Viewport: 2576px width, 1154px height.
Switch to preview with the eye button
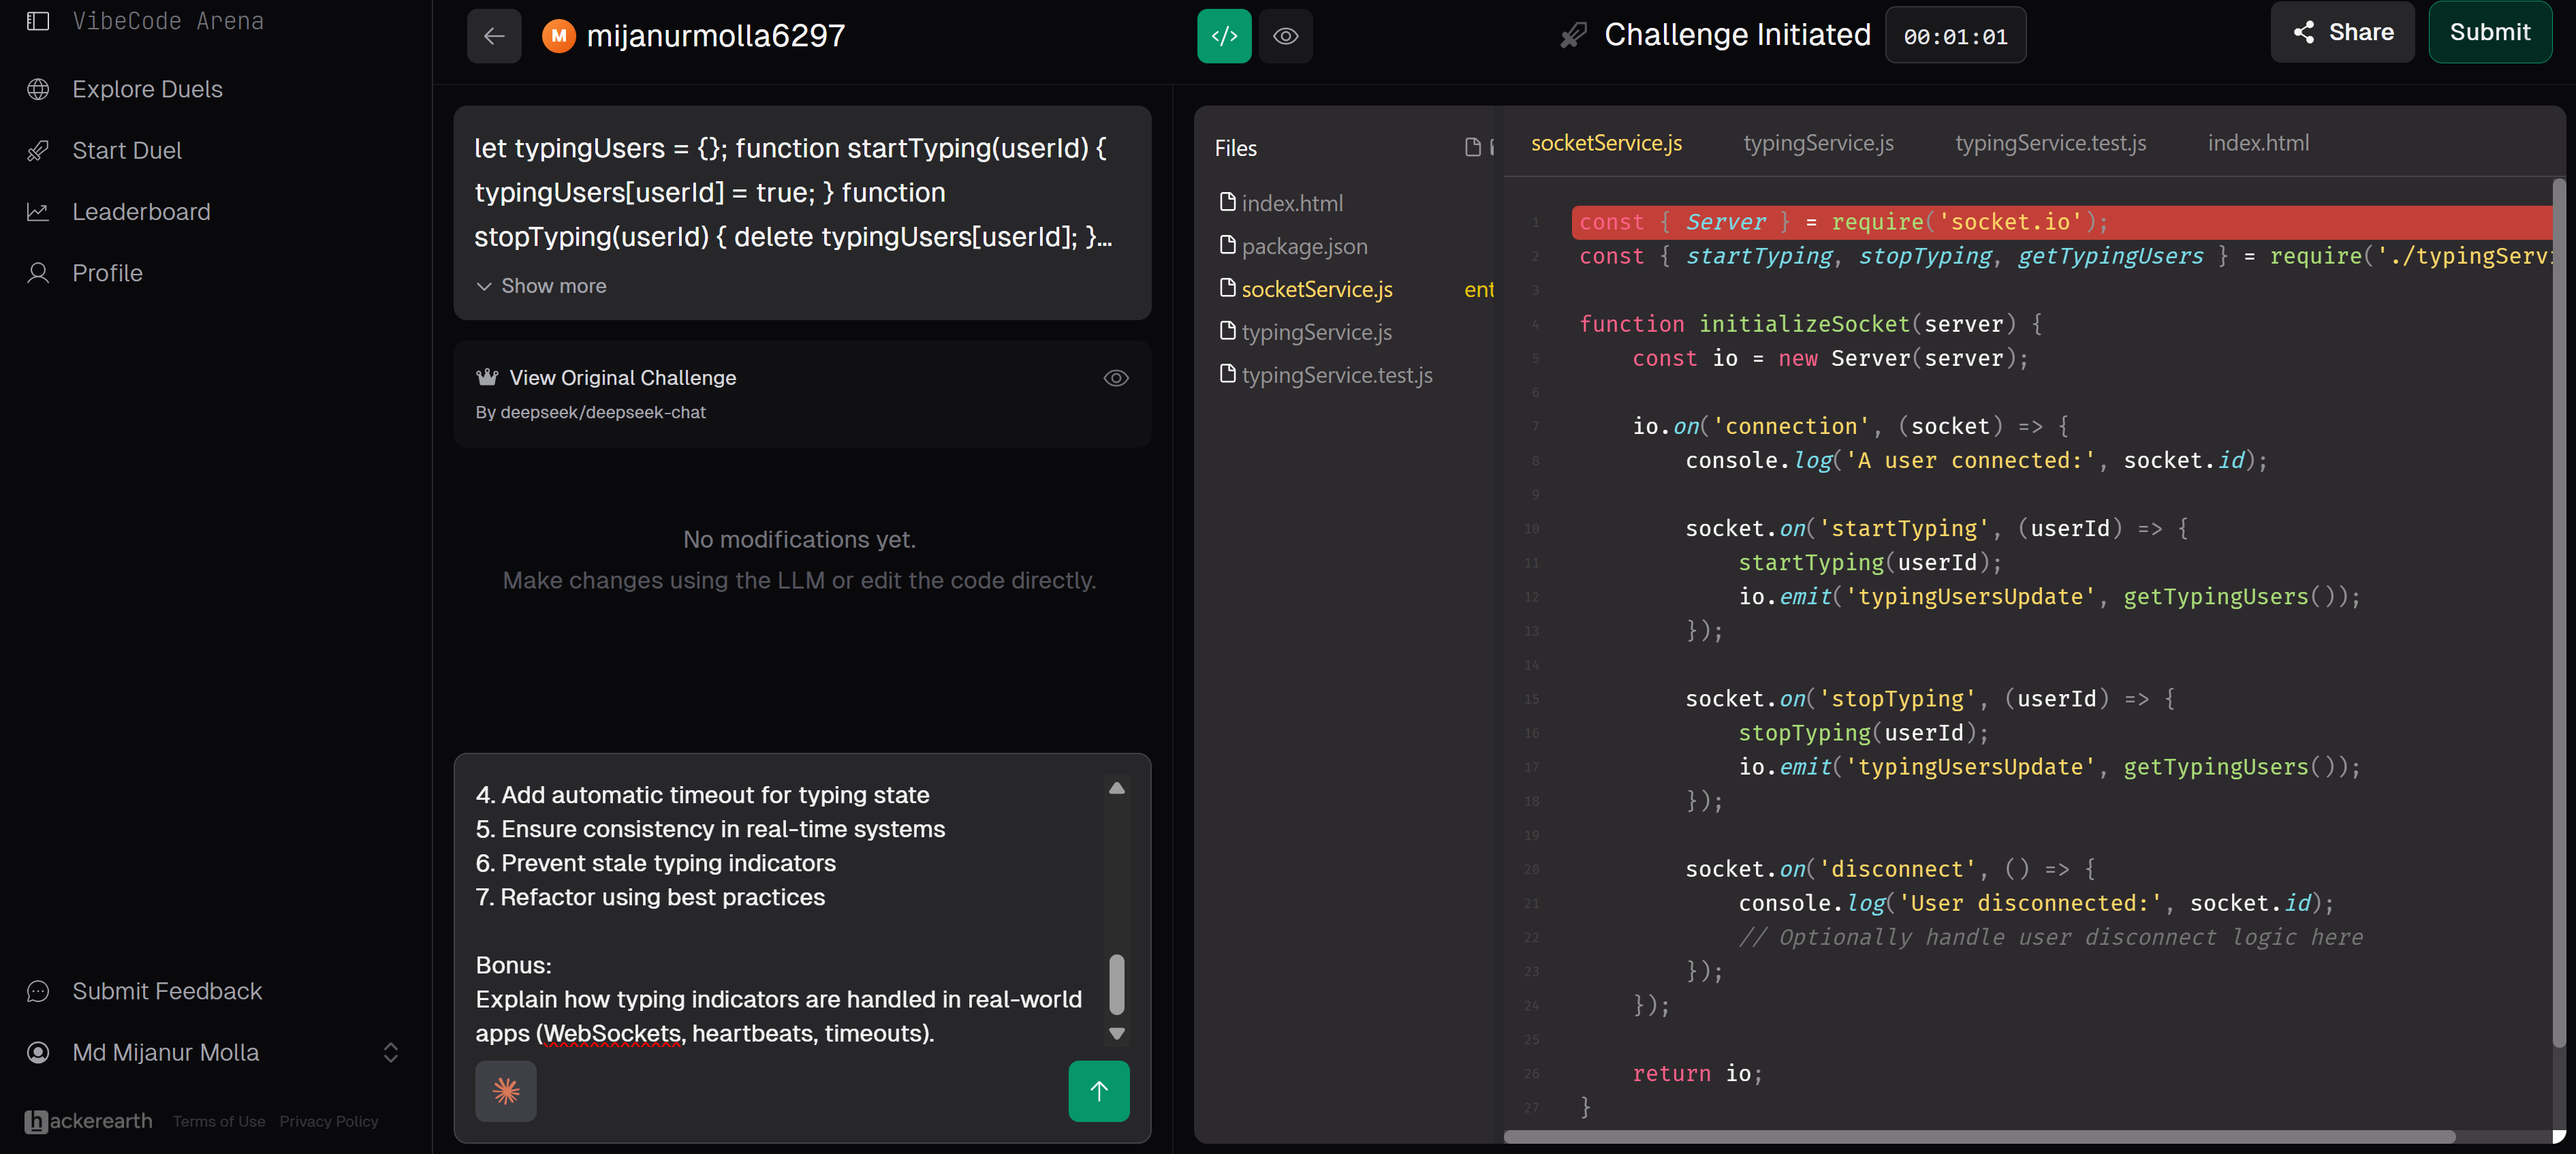coord(1285,36)
